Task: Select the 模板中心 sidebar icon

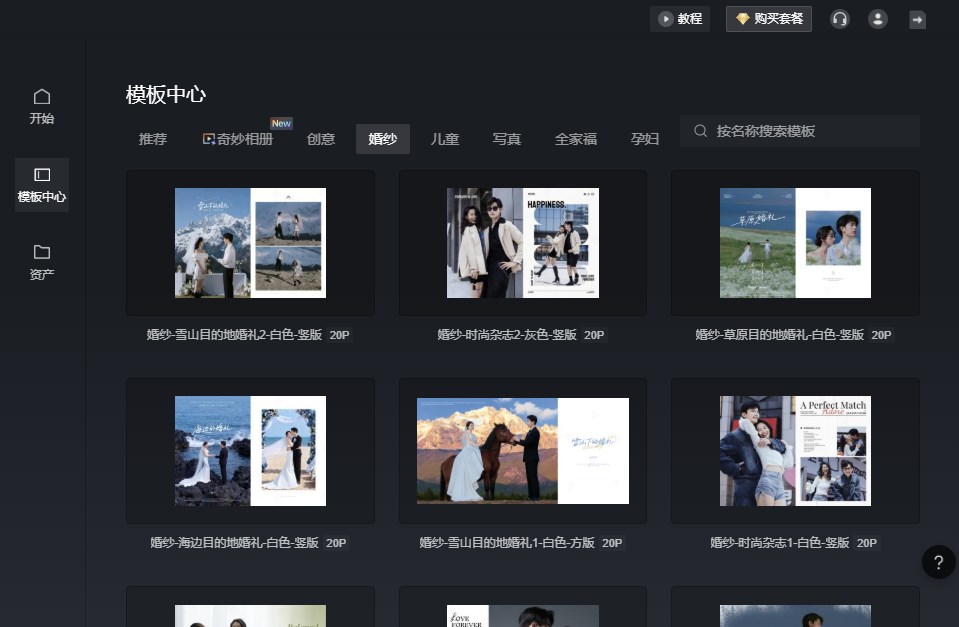Action: coord(42,175)
